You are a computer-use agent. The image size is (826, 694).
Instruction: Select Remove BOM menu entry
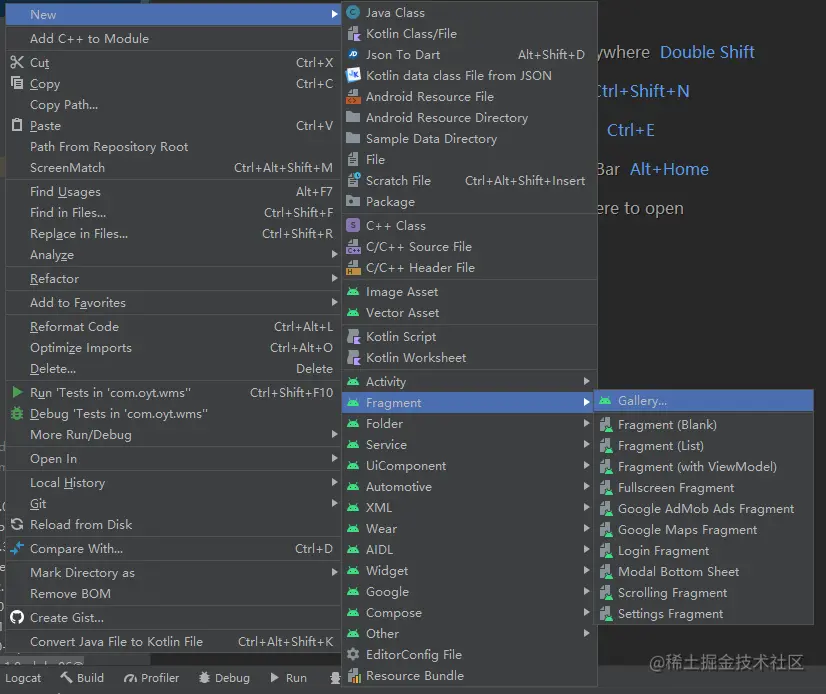tap(173, 593)
